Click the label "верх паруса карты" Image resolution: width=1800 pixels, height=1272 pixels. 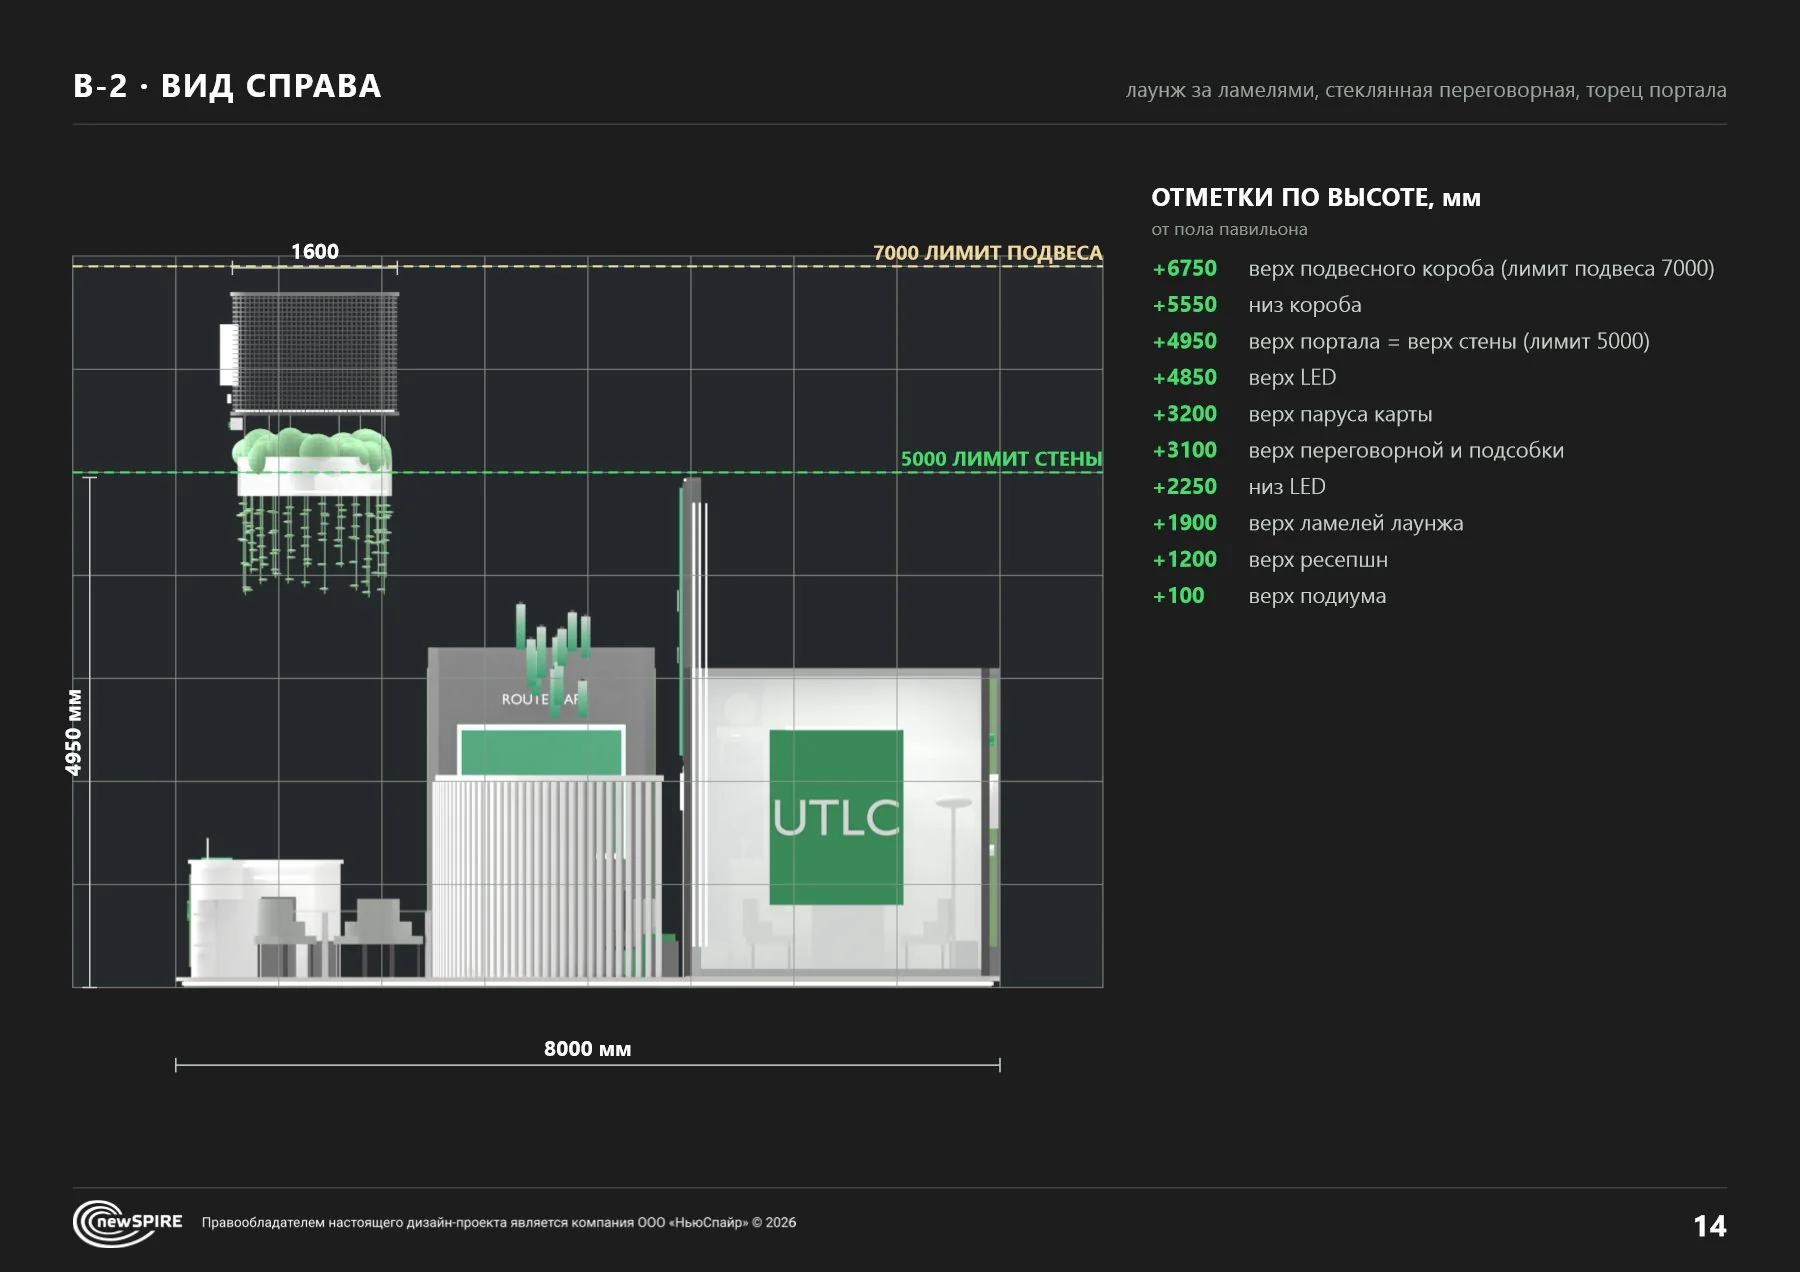click(x=1340, y=414)
